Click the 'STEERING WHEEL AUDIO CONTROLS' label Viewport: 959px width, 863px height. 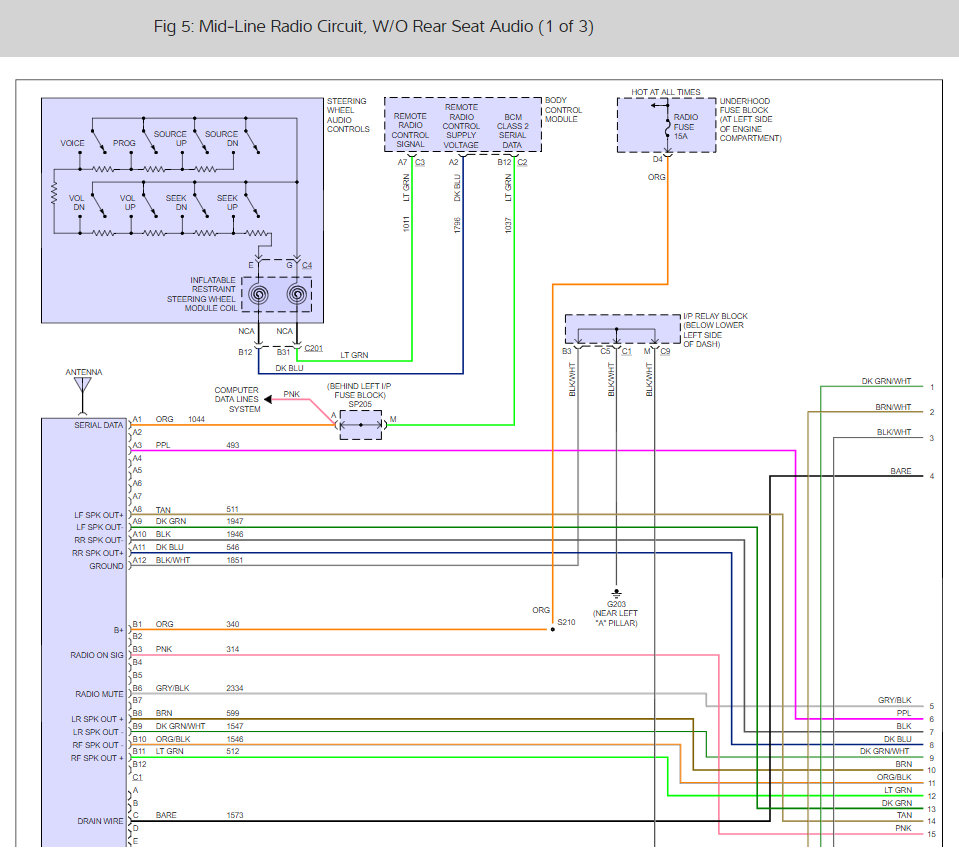click(348, 115)
